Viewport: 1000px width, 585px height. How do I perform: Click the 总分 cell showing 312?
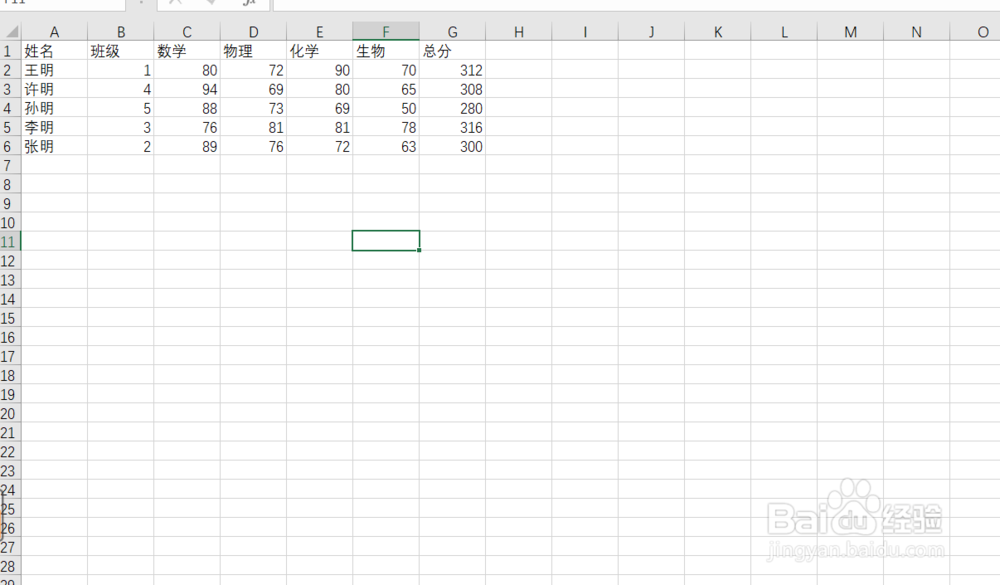click(452, 70)
